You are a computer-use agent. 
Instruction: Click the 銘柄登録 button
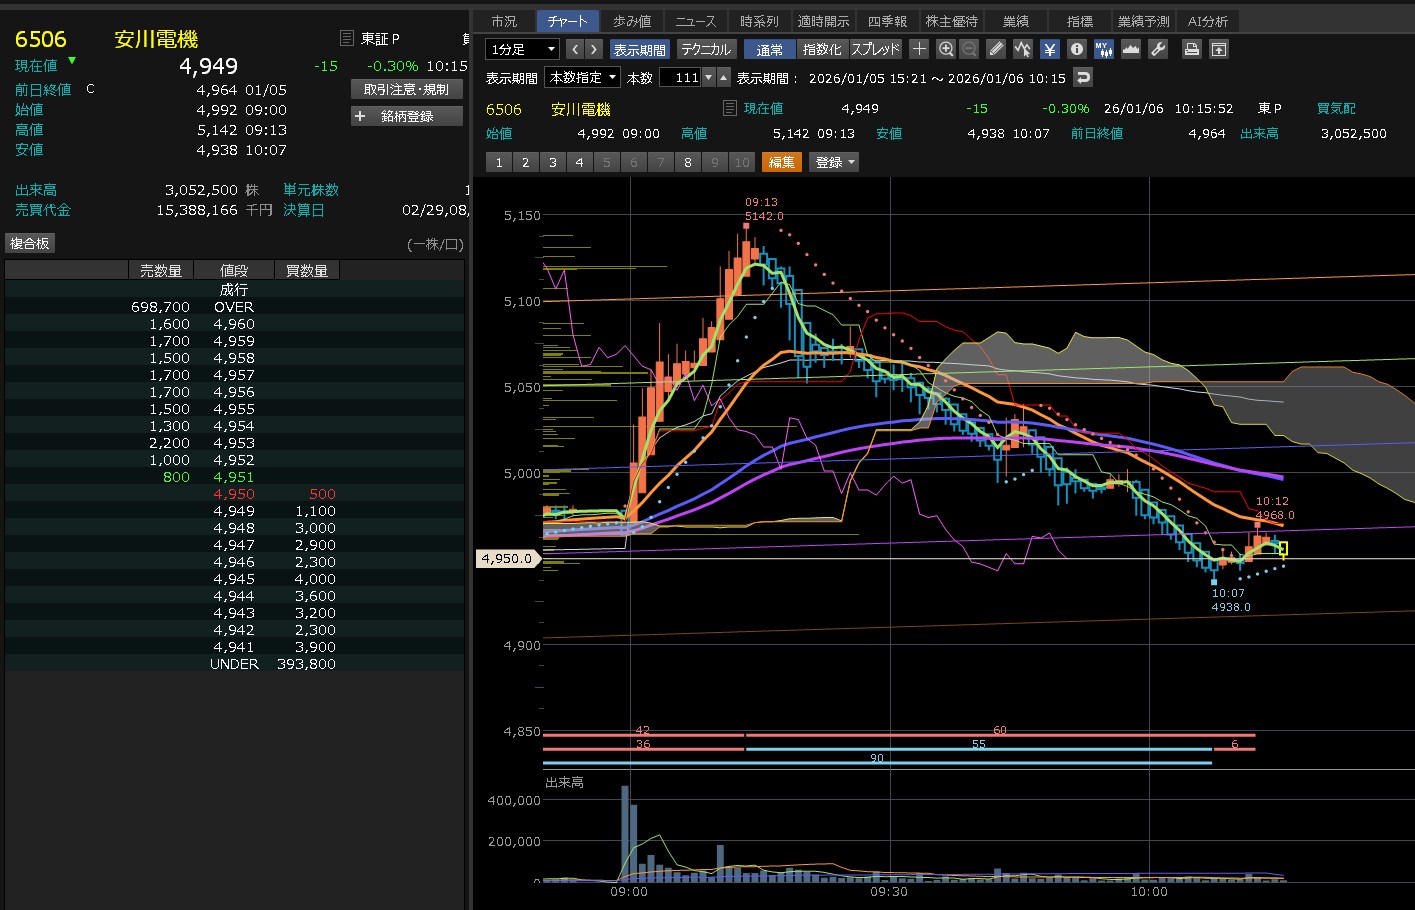[406, 116]
